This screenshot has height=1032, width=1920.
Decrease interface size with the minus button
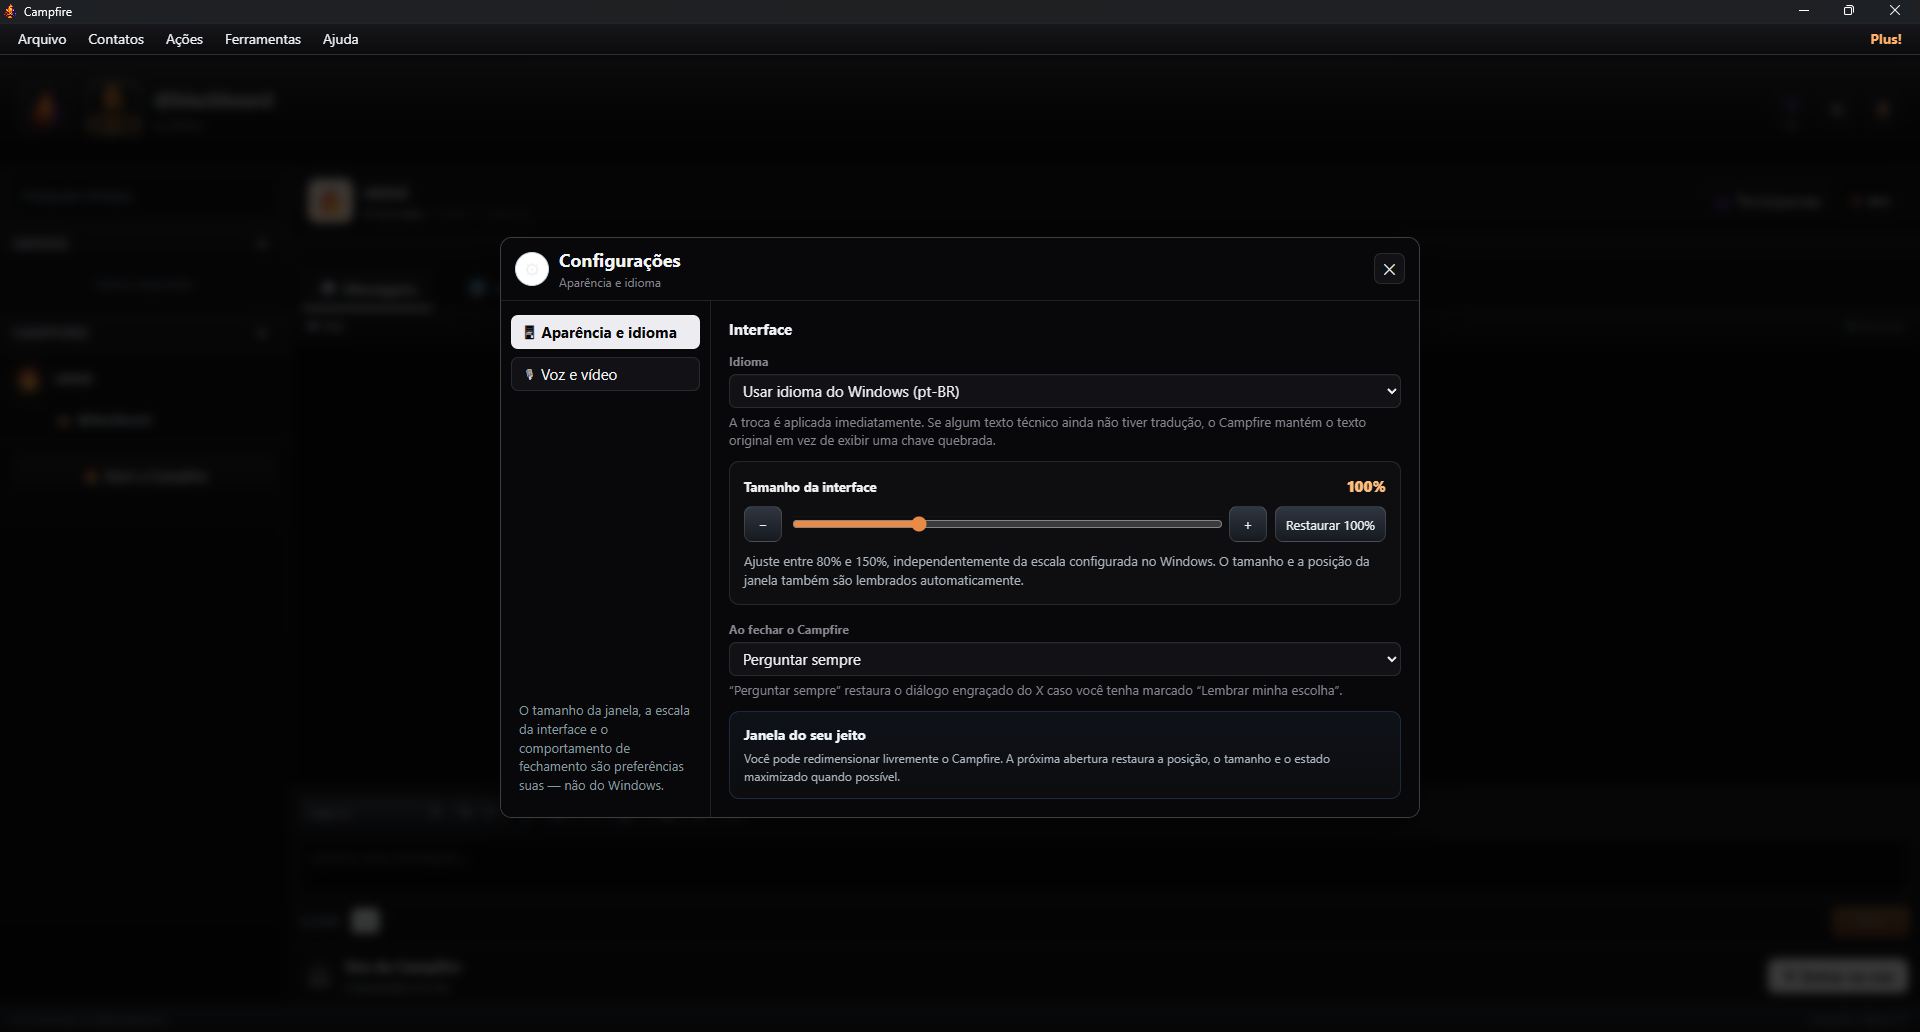tap(763, 525)
